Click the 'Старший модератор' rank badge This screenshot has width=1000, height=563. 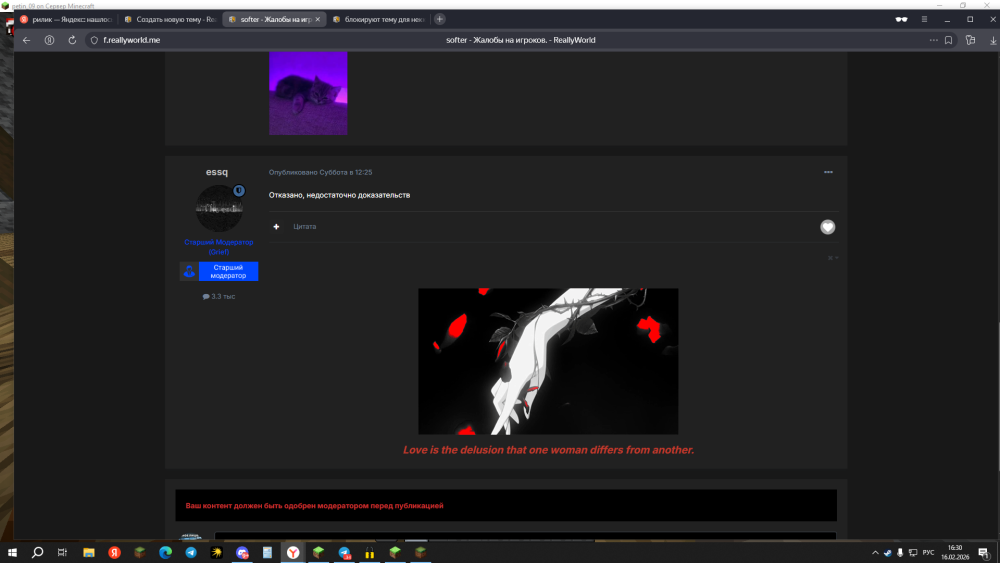pos(219,272)
